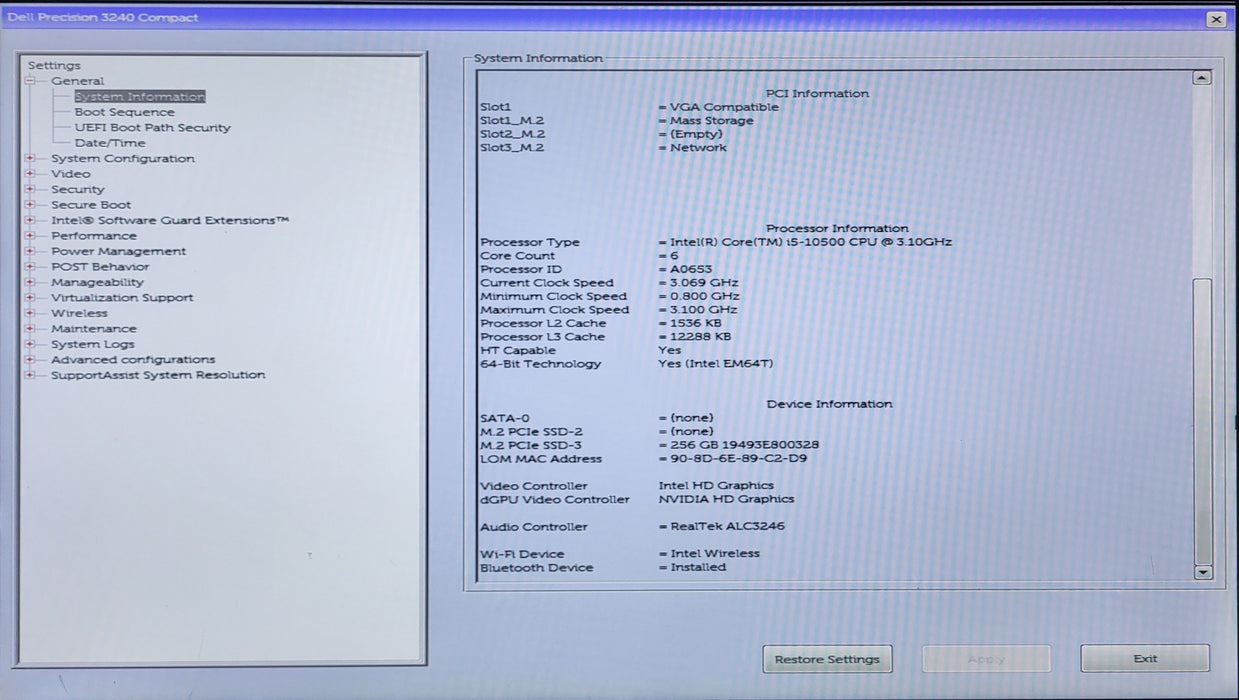
Task: Select the System Configuration label
Action: click(123, 158)
